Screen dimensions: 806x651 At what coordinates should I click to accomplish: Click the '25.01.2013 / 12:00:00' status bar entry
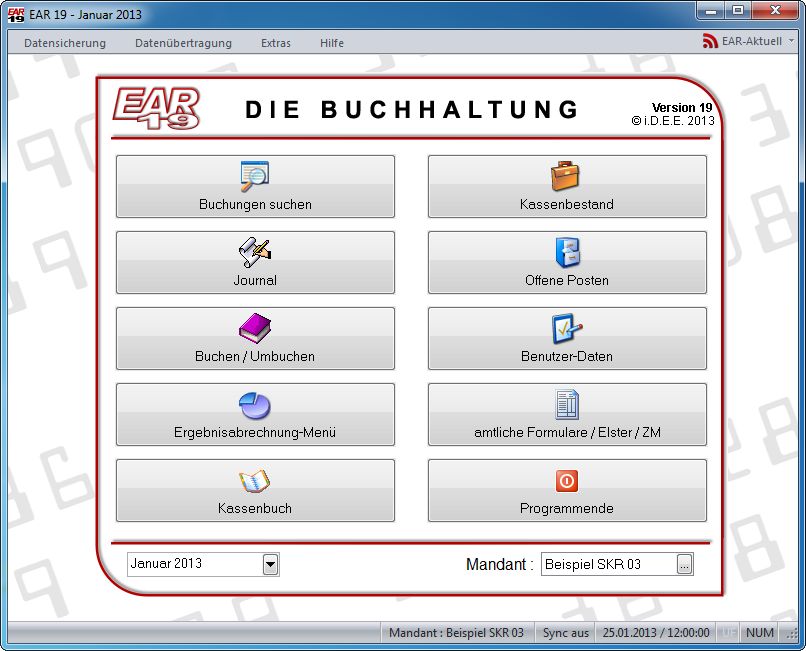tap(656, 632)
